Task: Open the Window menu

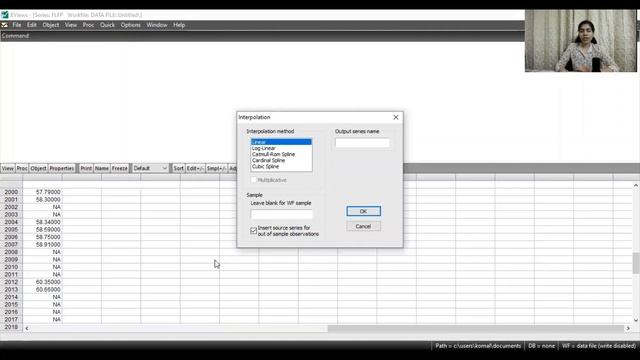Action: [x=157, y=25]
